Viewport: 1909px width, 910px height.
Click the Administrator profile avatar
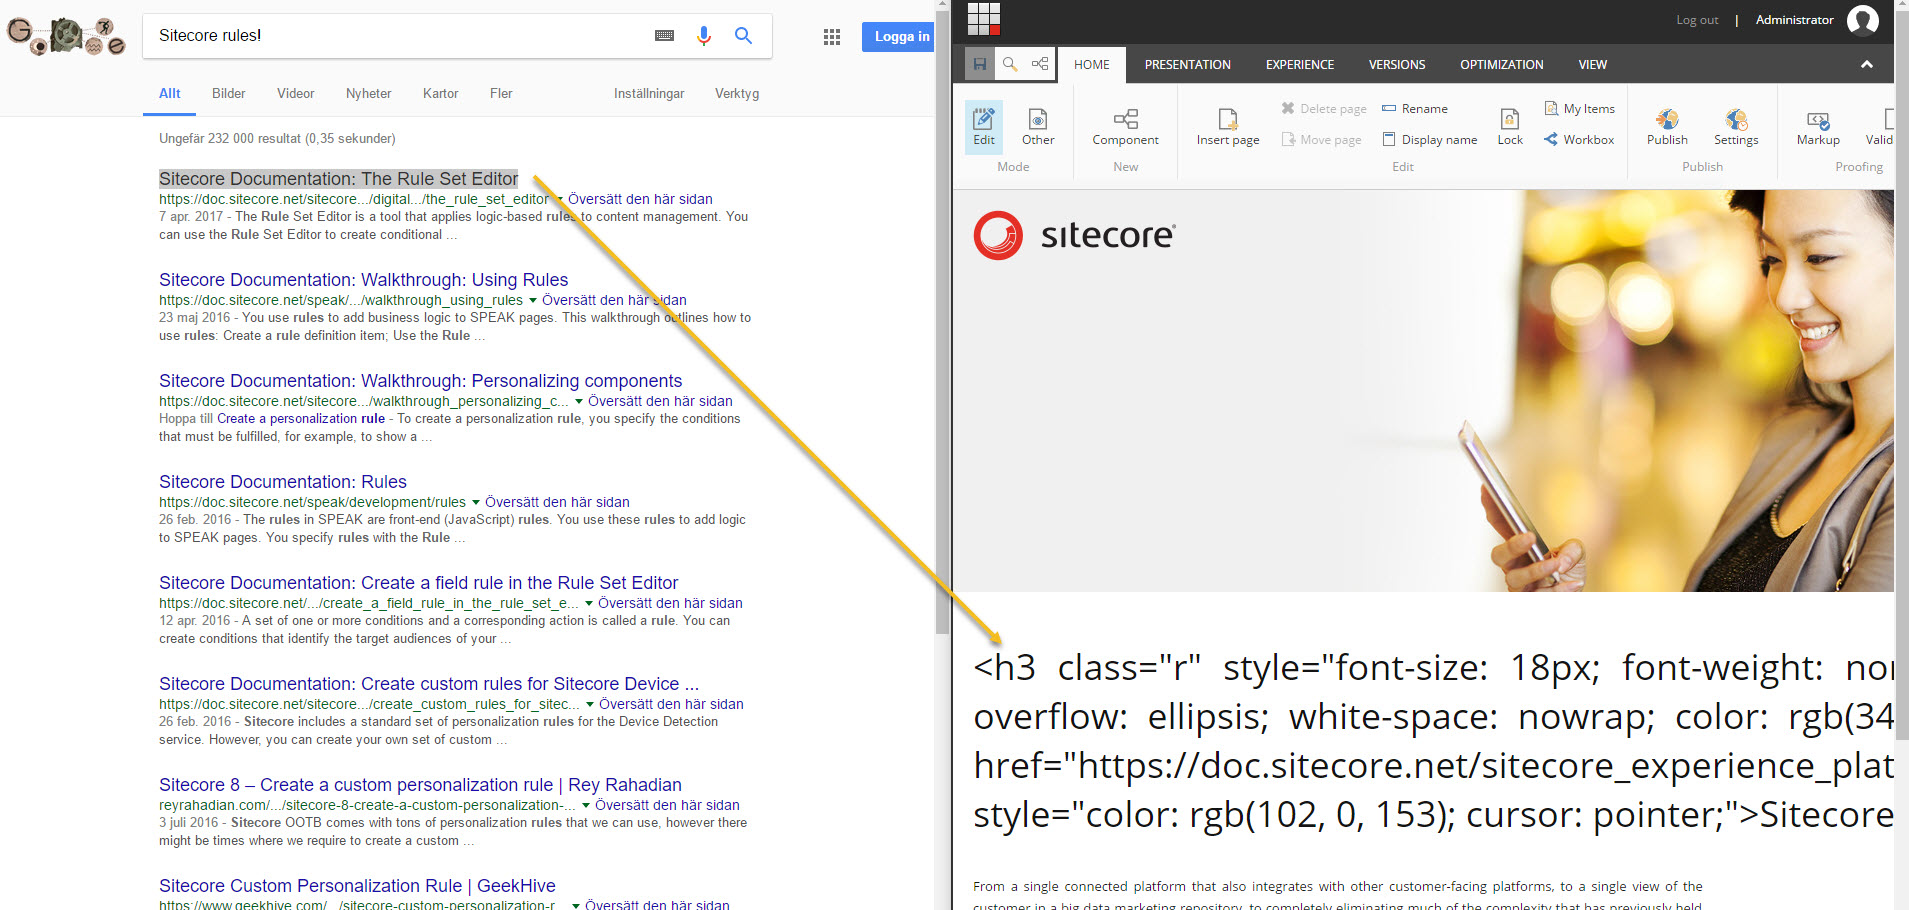point(1863,20)
